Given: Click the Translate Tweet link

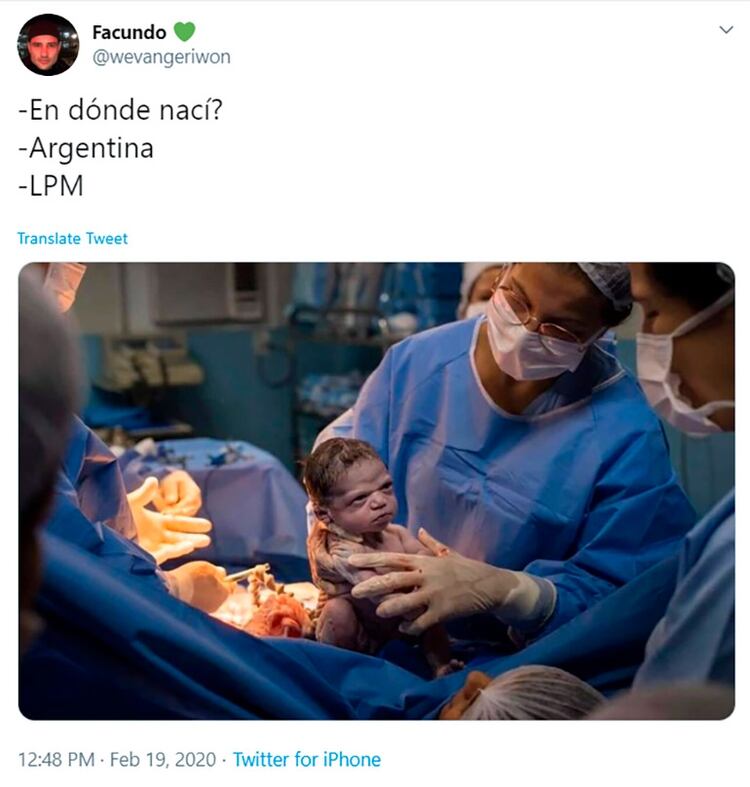Looking at the screenshot, I should pyautogui.click(x=72, y=238).
